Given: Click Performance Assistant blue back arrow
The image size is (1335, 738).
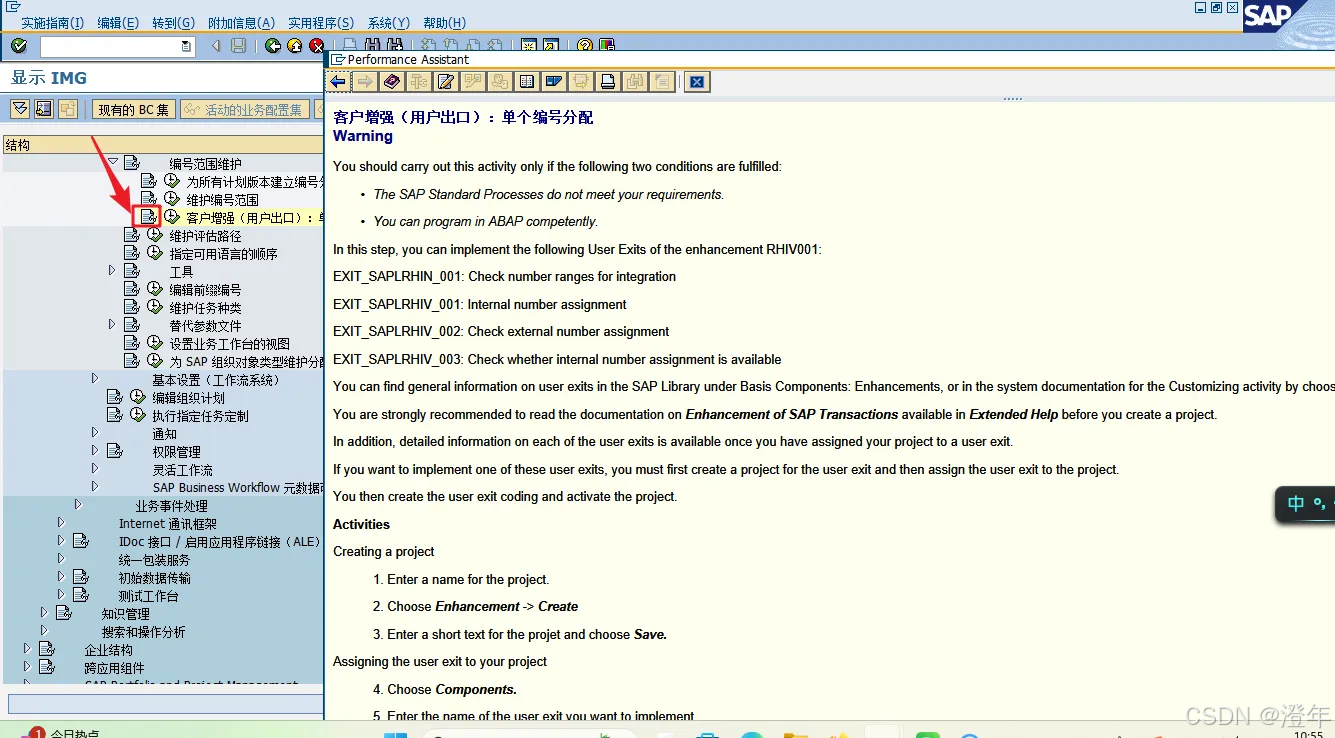Looking at the screenshot, I should tap(339, 82).
